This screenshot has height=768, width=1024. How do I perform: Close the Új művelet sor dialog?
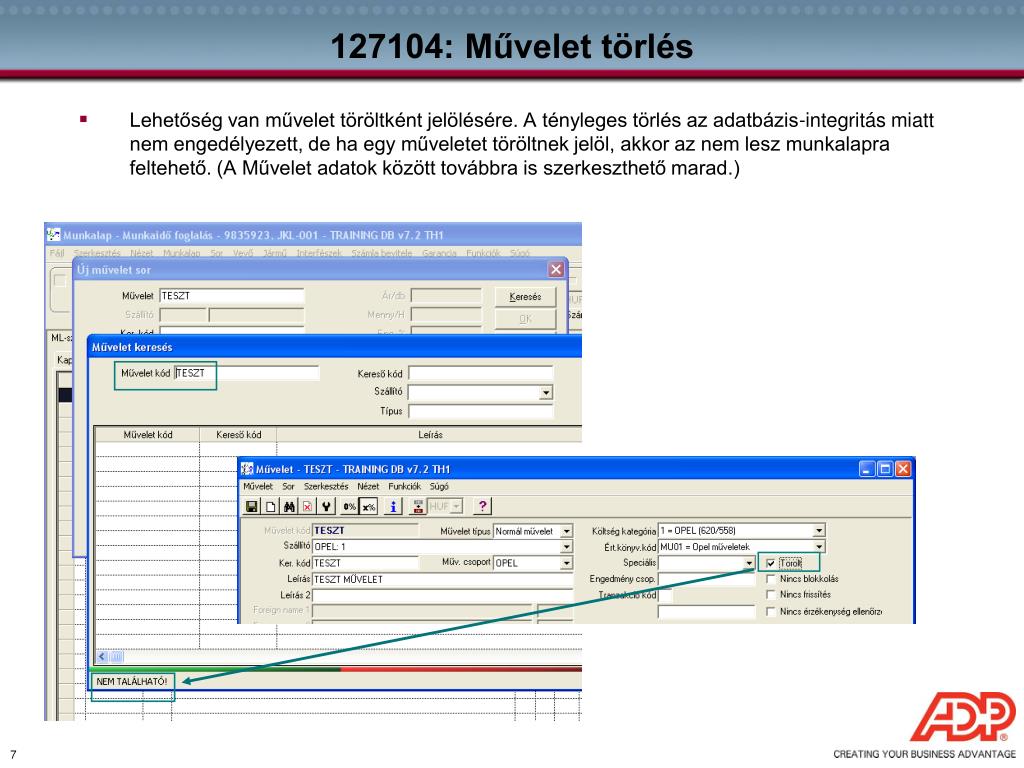pos(556,269)
